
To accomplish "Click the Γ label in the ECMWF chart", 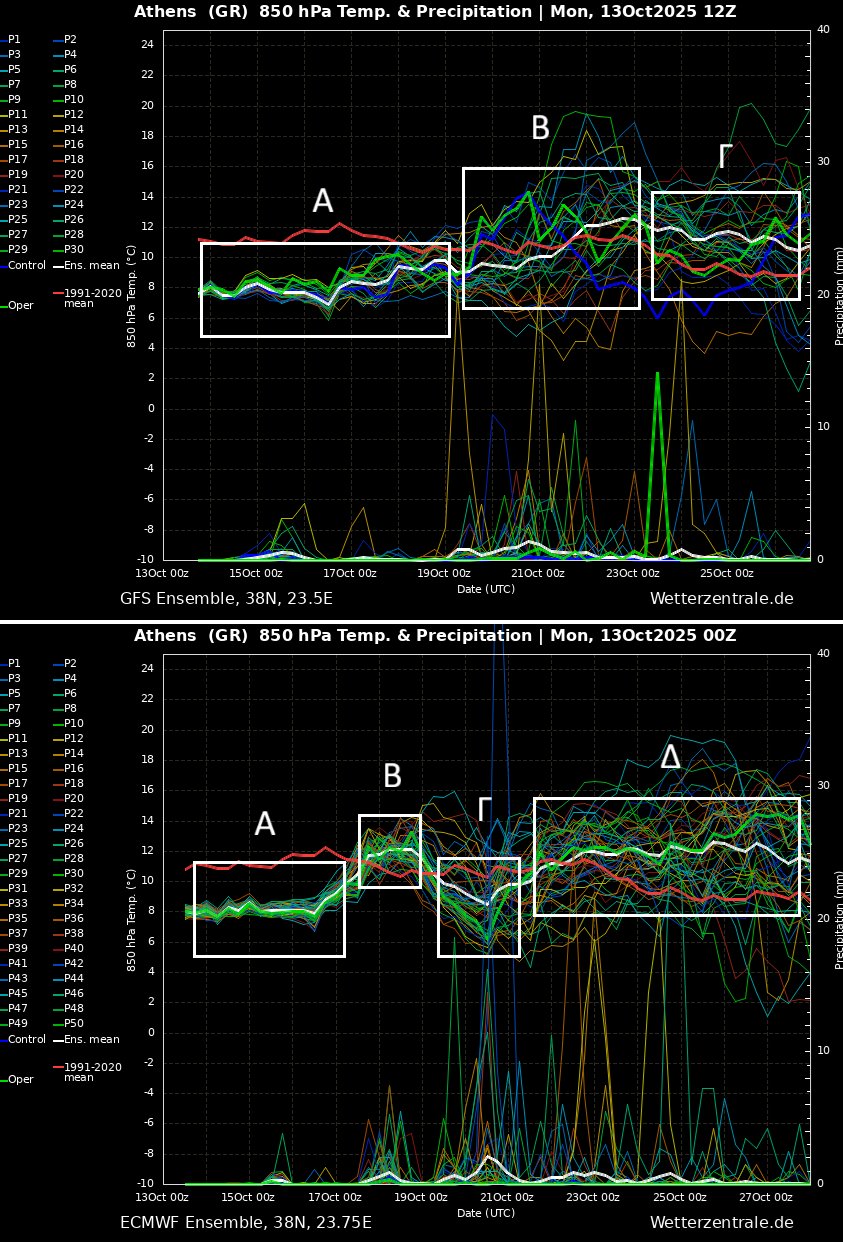I will [485, 810].
